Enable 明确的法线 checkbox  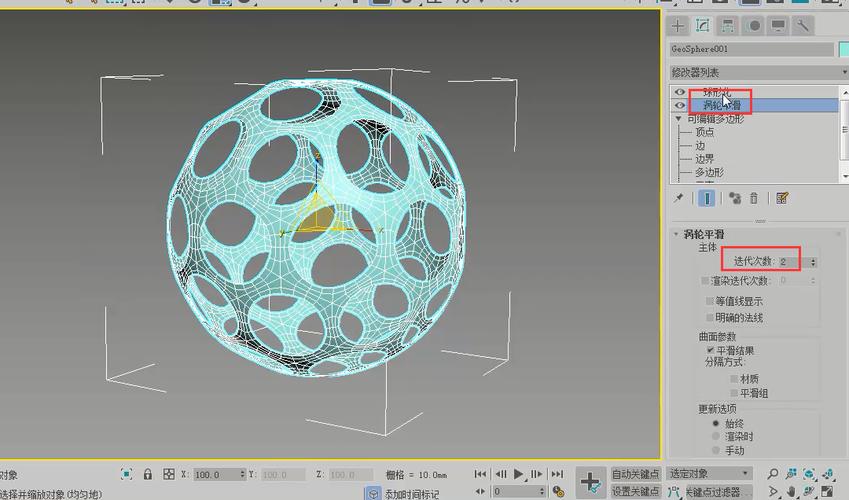pyautogui.click(x=710, y=317)
